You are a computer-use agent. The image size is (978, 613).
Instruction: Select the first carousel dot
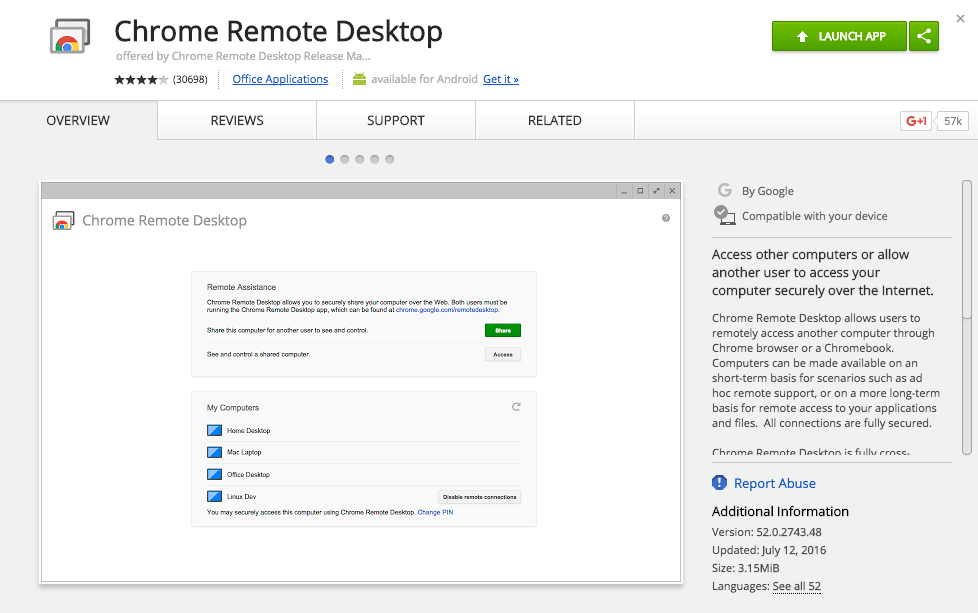[x=329, y=159]
